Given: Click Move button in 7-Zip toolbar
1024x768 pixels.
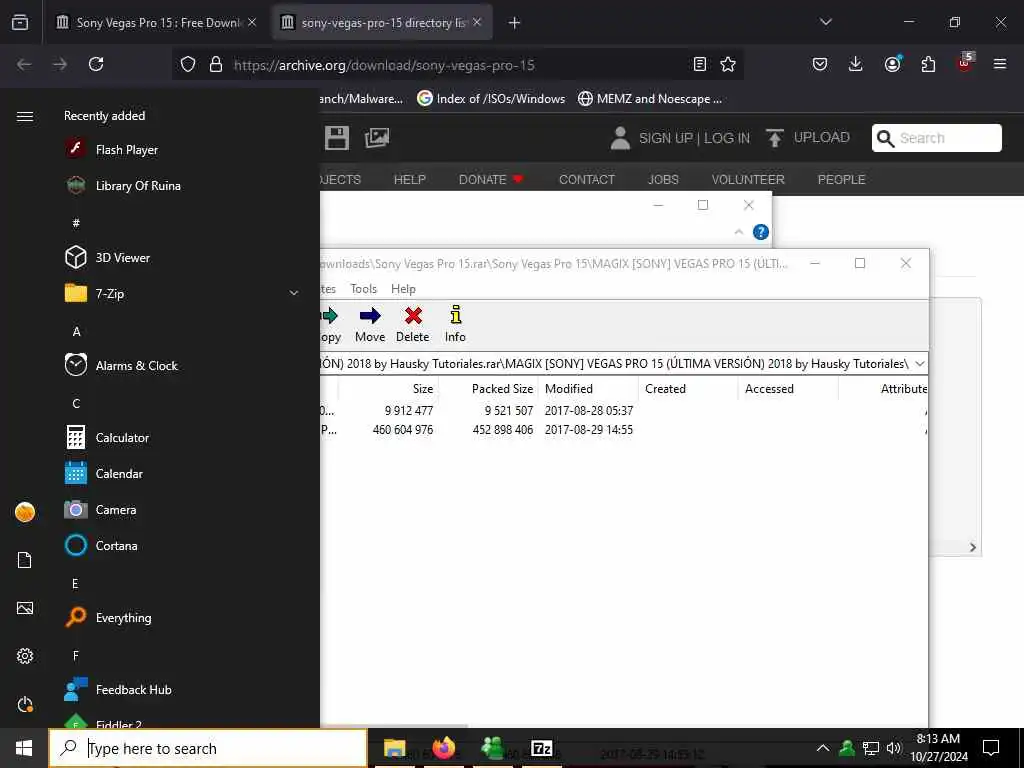Looking at the screenshot, I should [370, 324].
